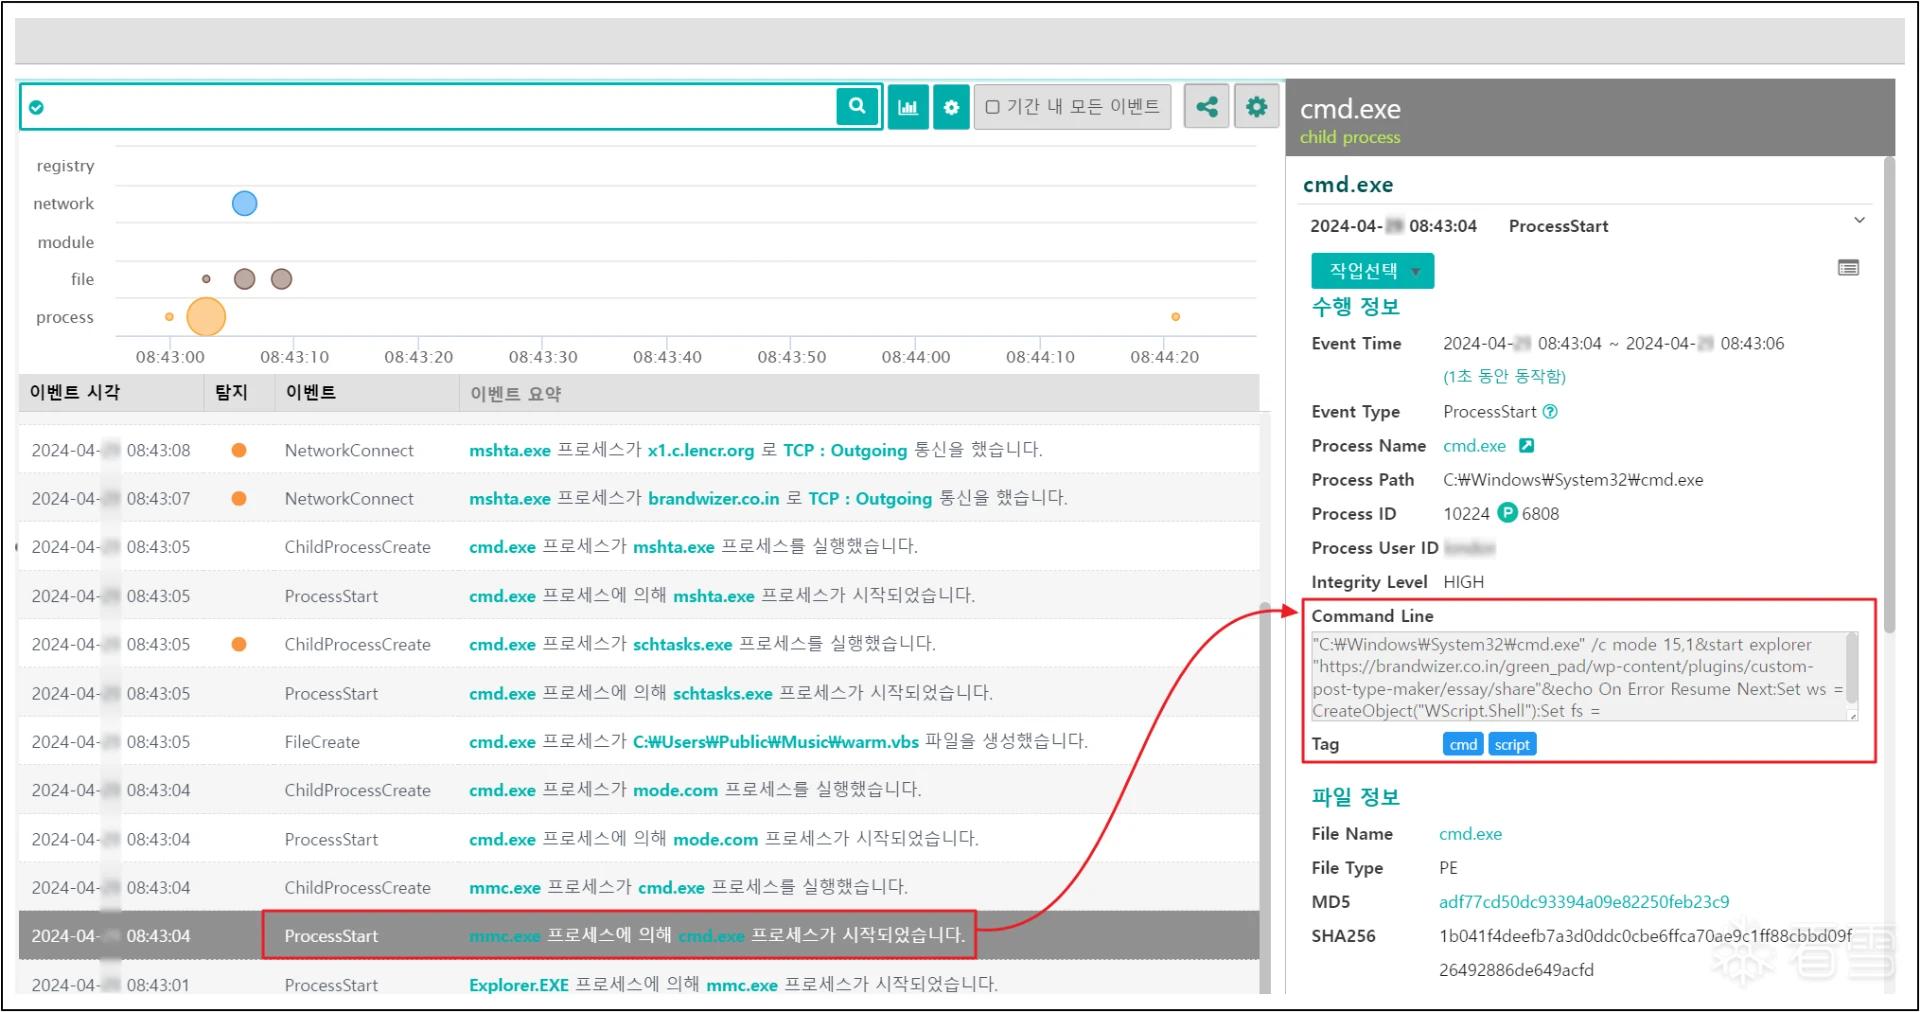Click the 6808 parent process ID
Image resolution: width=1920 pixels, height=1012 pixels.
(1540, 514)
